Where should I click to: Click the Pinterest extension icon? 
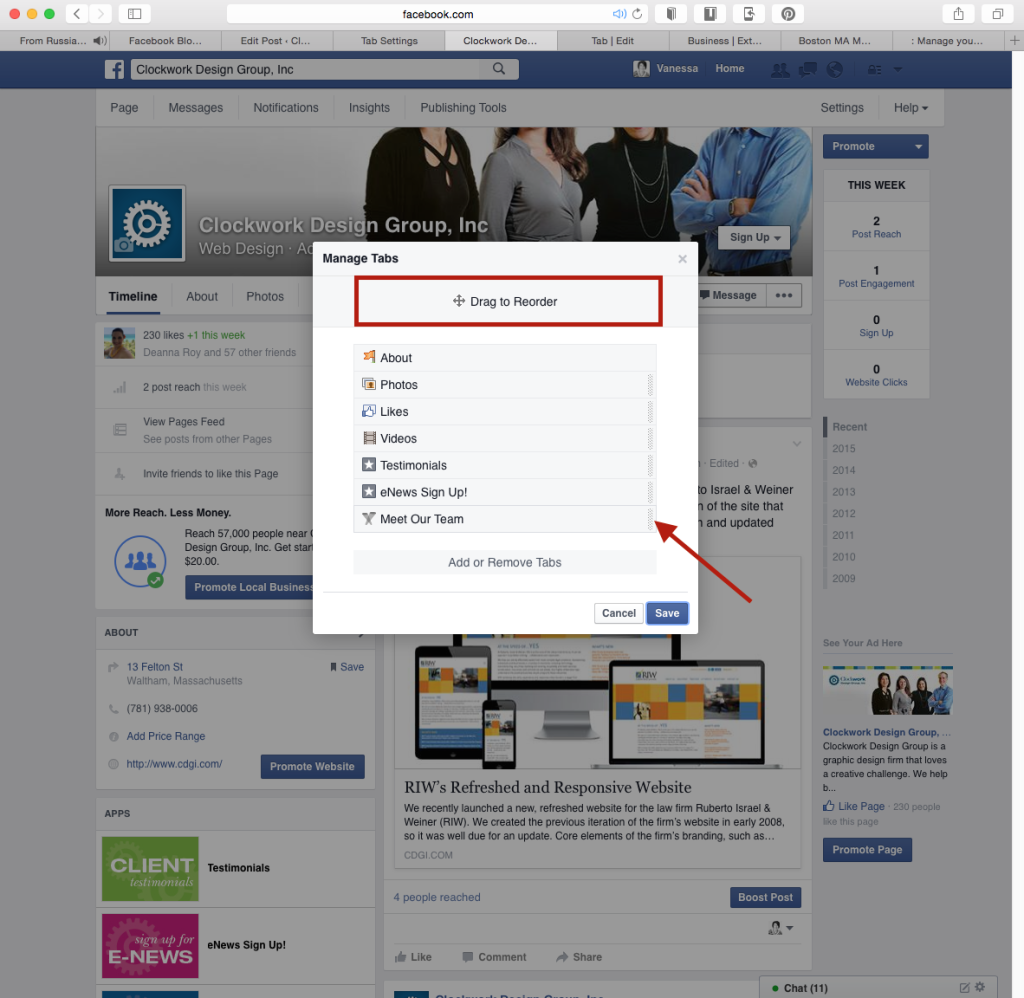point(788,14)
